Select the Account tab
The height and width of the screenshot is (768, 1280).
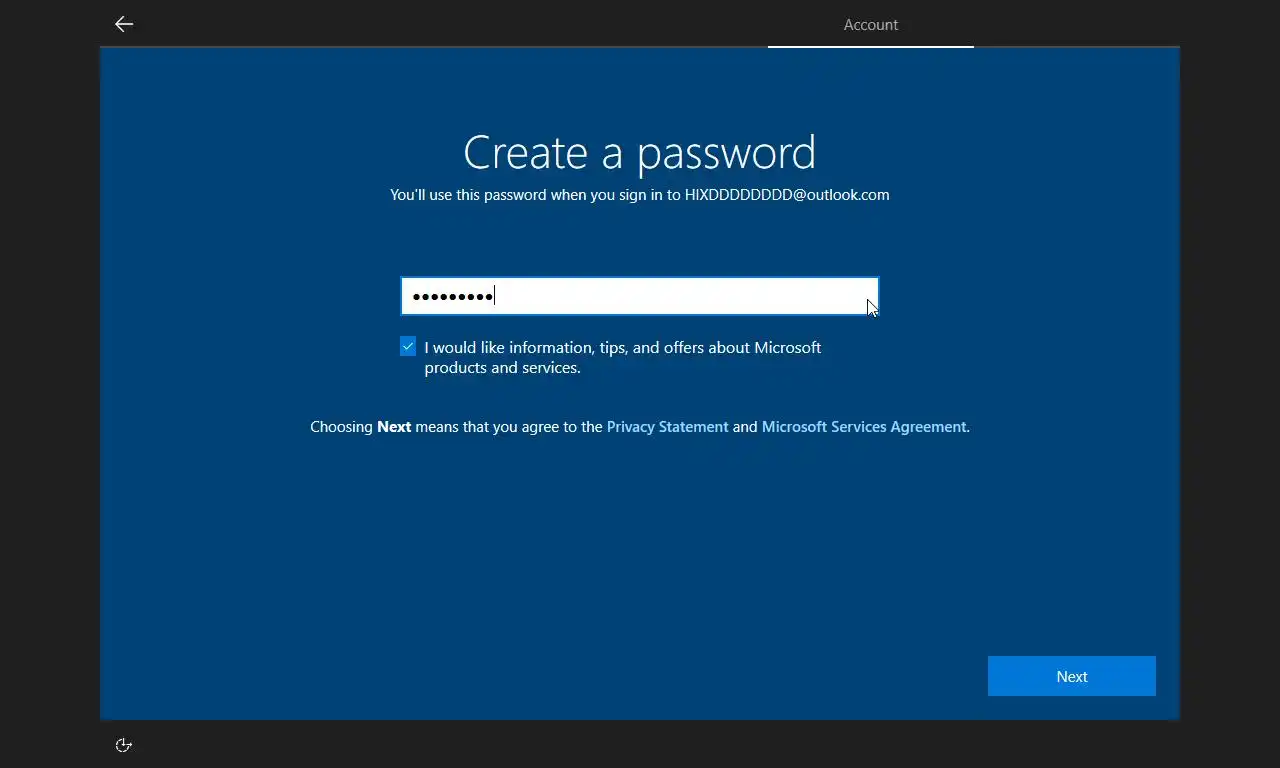point(871,25)
